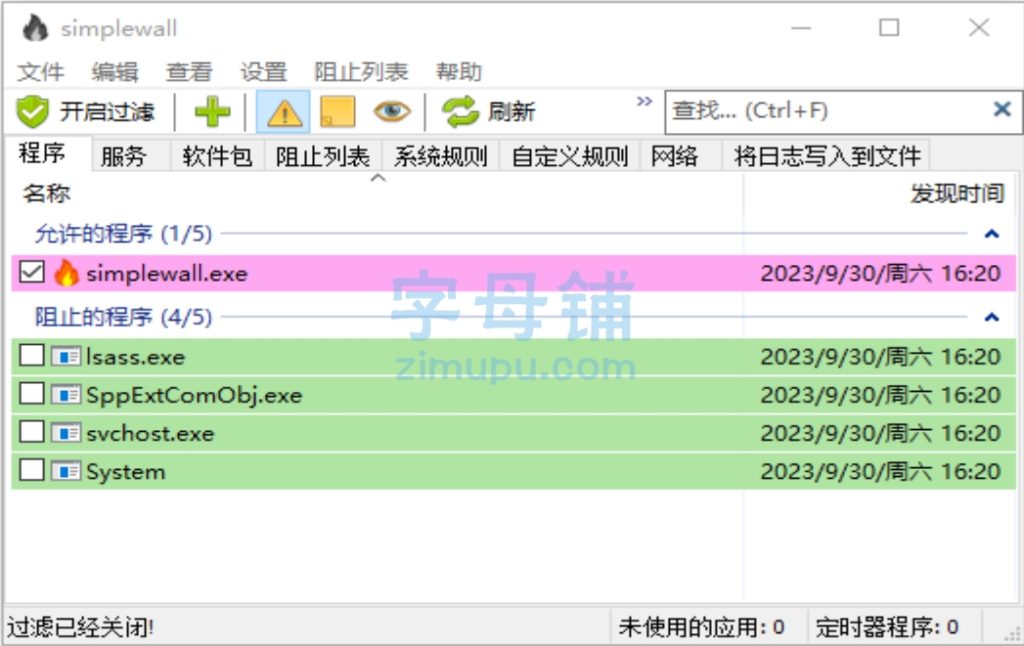Click the 开启过滤 shield button

[86, 112]
